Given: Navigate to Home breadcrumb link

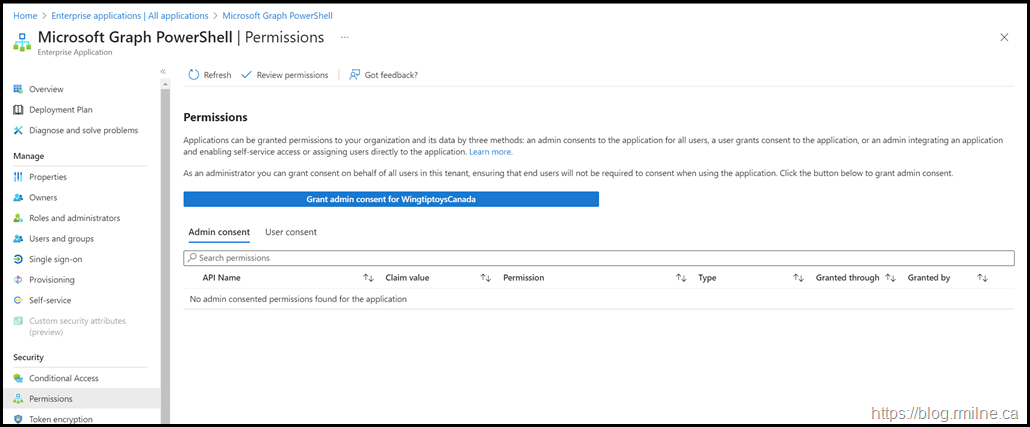Looking at the screenshot, I should [25, 16].
